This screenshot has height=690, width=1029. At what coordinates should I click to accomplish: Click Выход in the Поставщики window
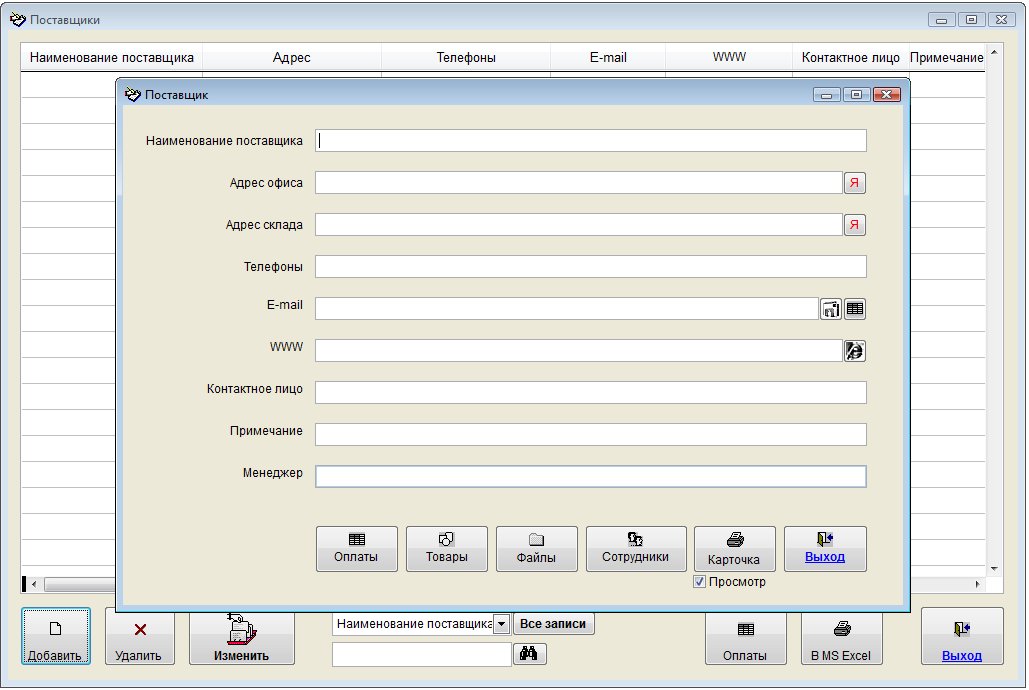tap(962, 636)
